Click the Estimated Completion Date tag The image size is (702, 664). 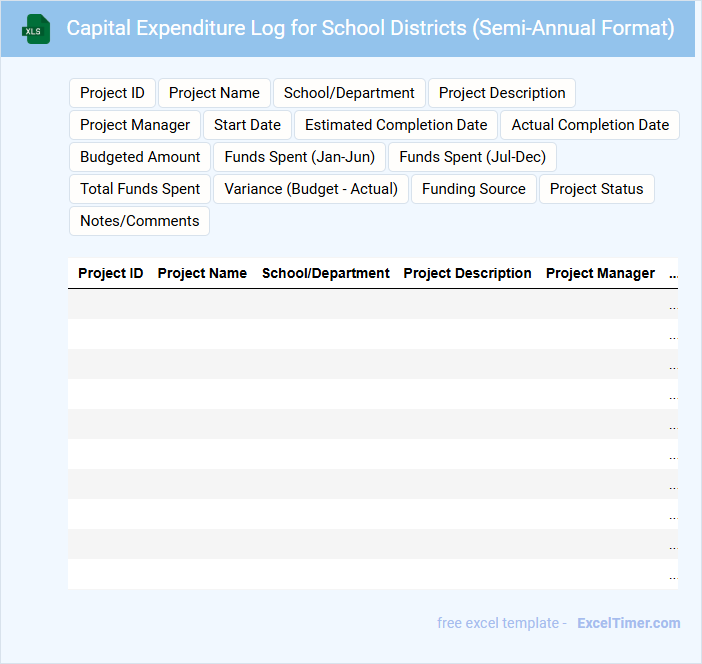[x=396, y=125]
